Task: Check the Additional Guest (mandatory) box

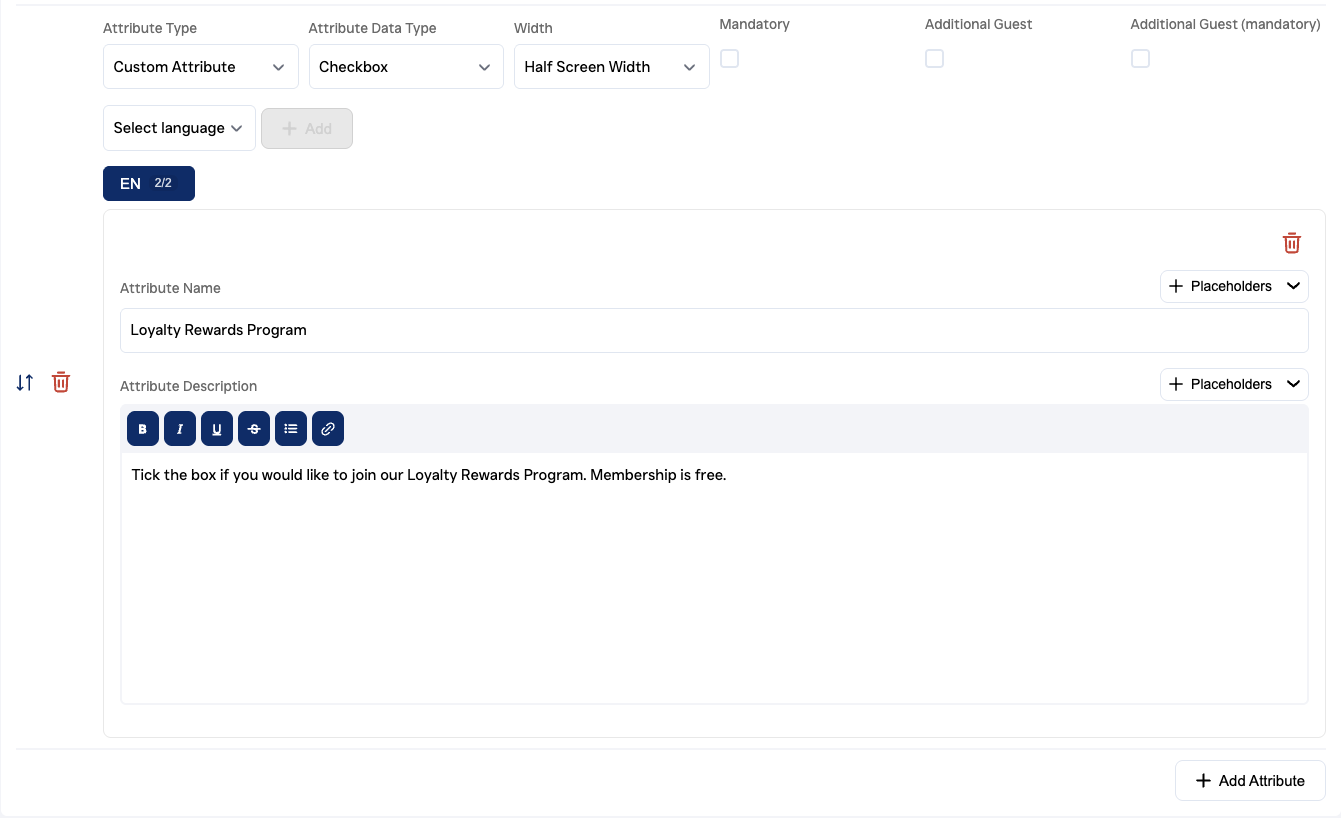Action: pos(1140,59)
